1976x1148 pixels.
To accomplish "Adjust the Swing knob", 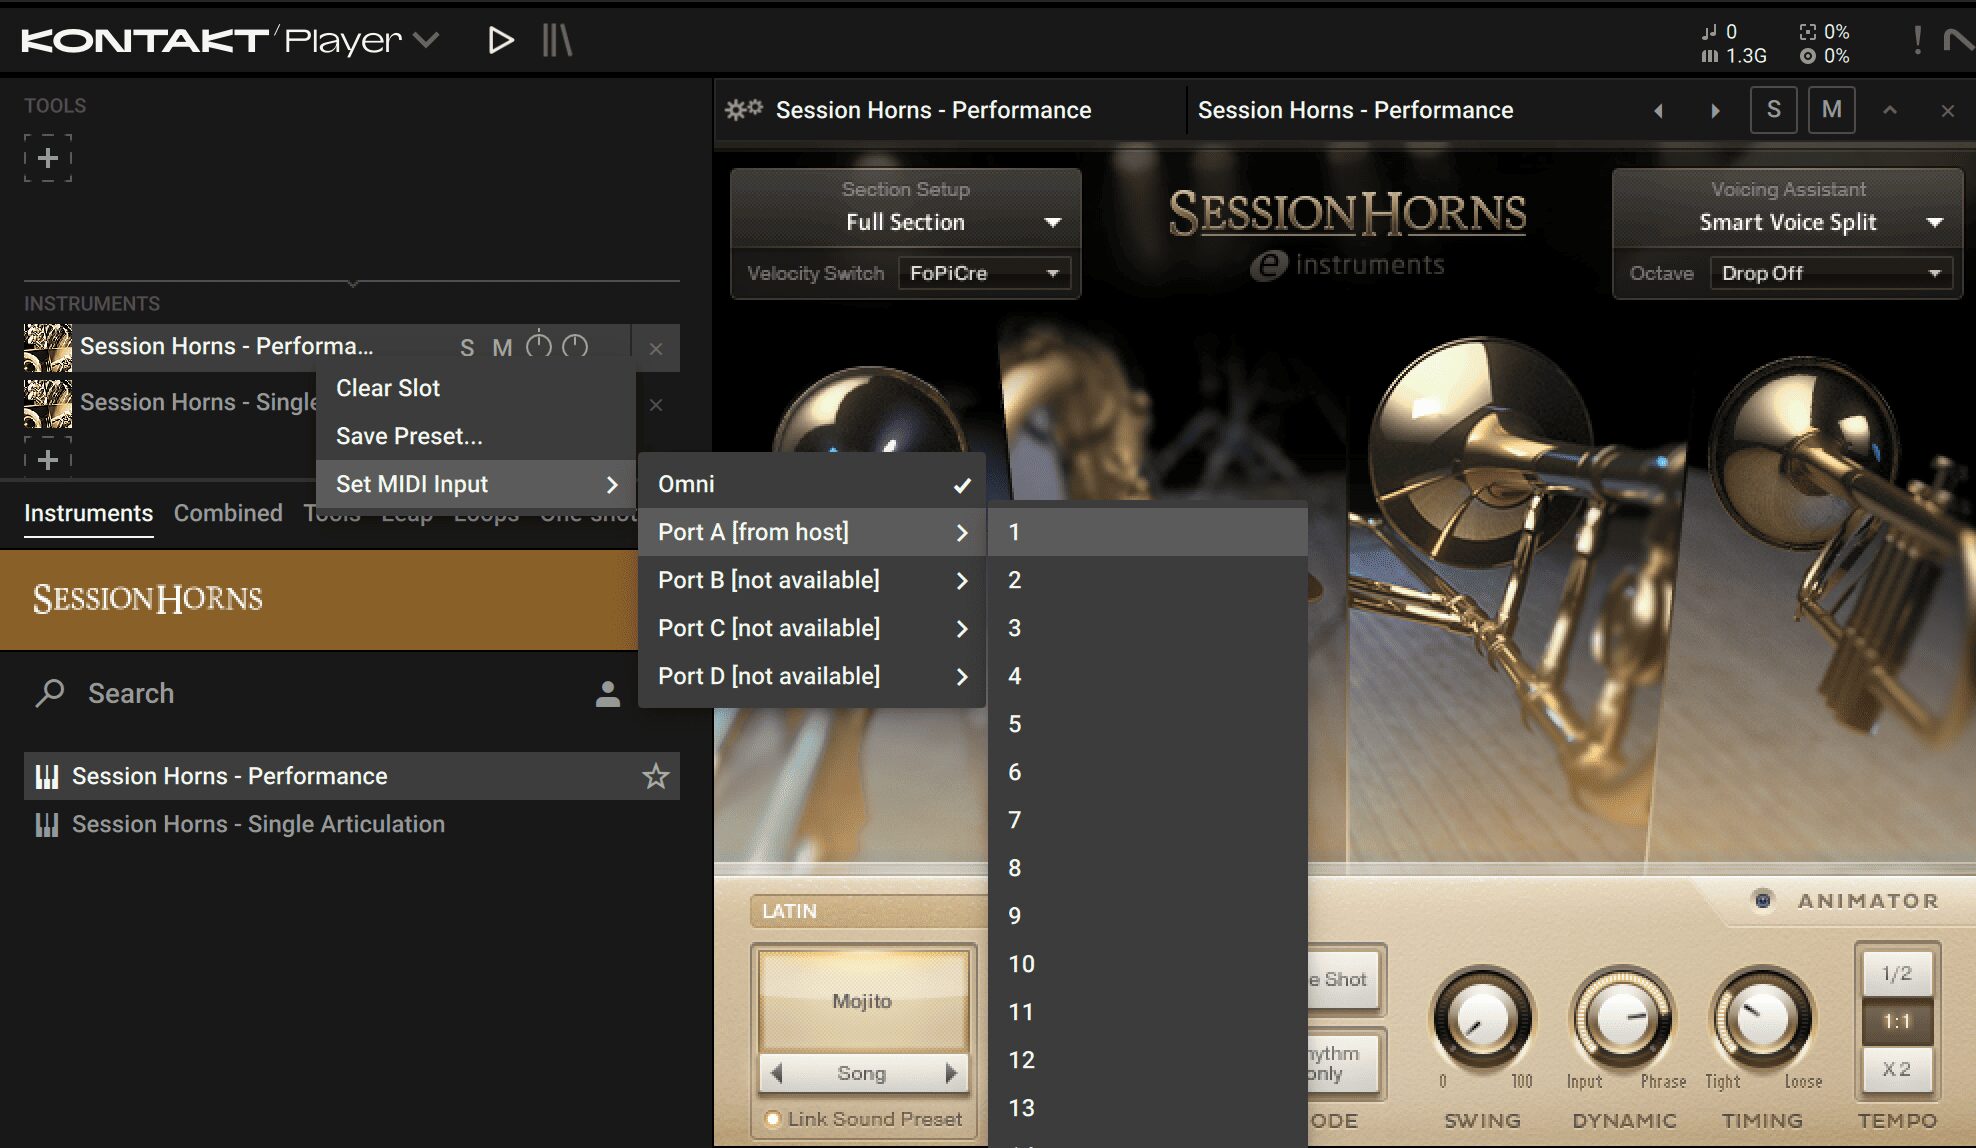I will pos(1483,1019).
